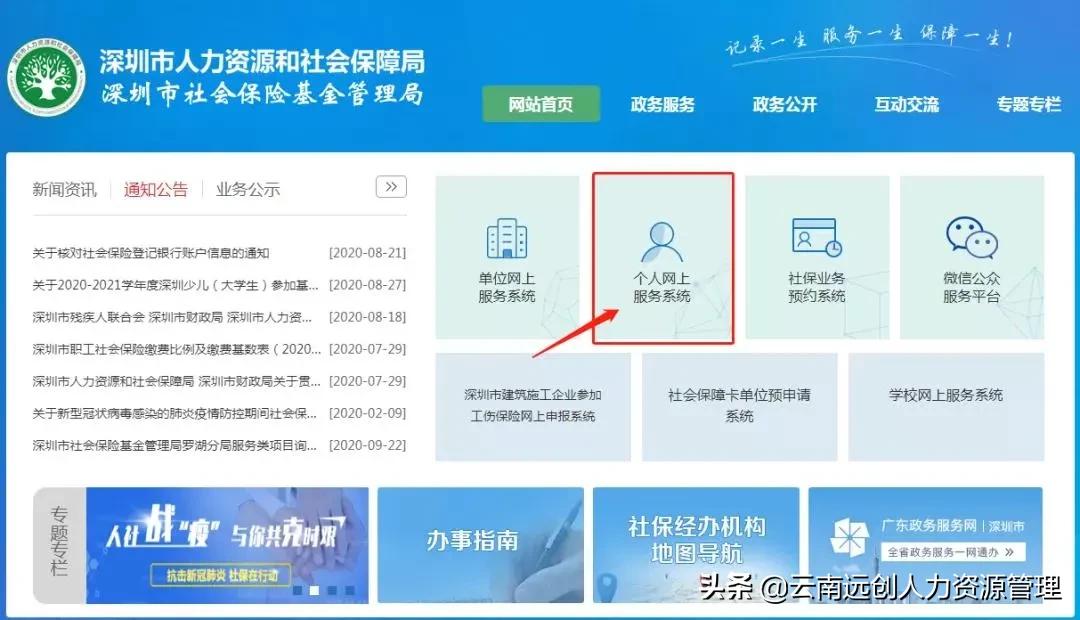
Task: Select the 业务公示 tab
Action: (246, 188)
